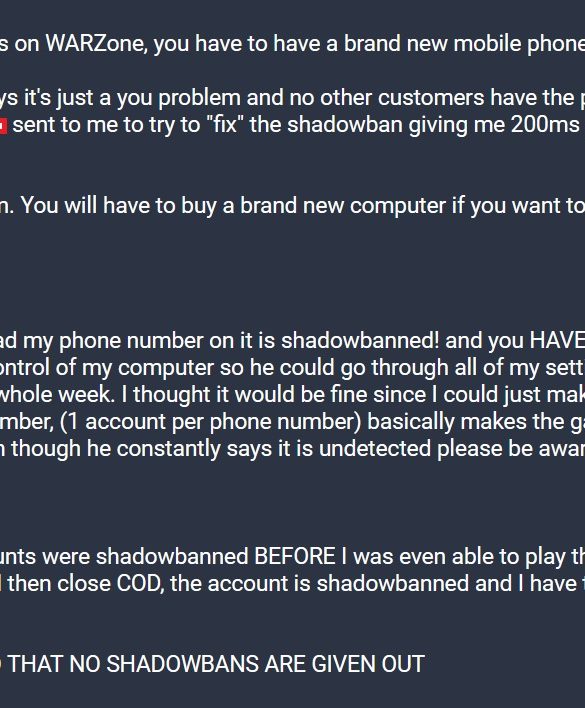
Task: Click the quoted word "fix"
Action: click(x=228, y=125)
